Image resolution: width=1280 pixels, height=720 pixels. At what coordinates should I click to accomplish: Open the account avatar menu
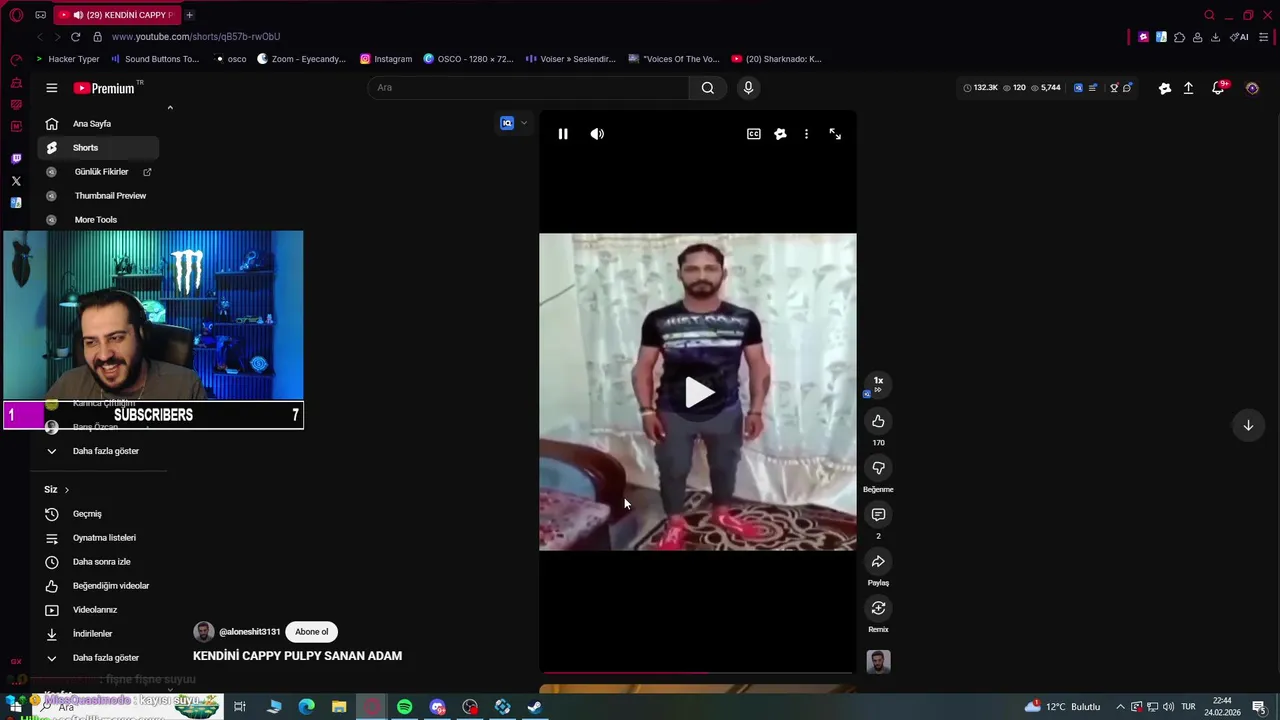pos(1252,88)
